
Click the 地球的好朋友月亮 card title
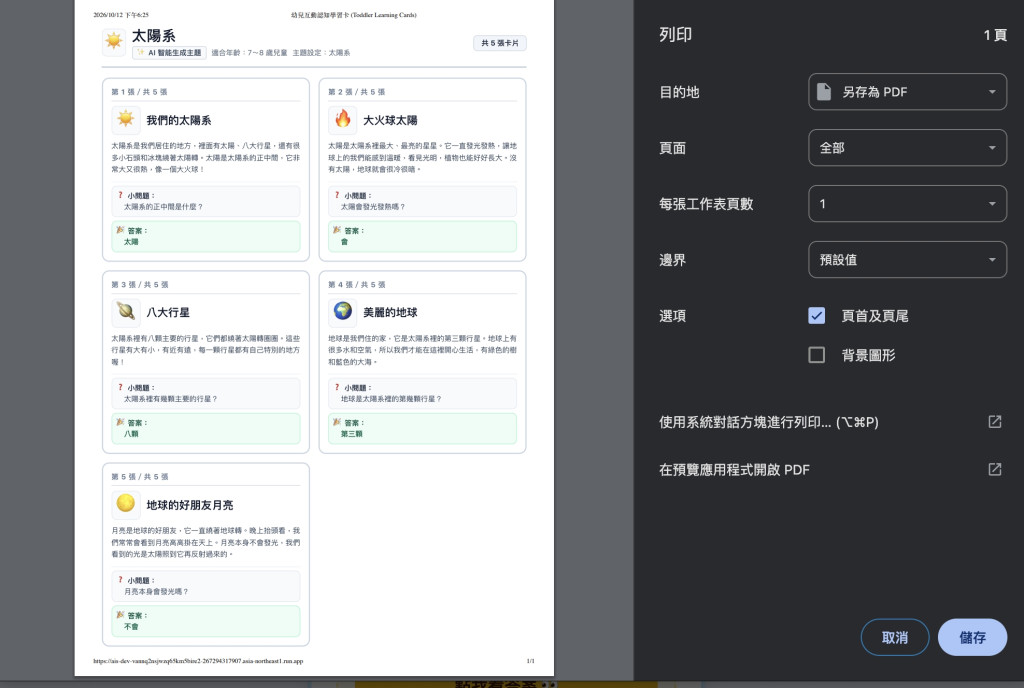coord(189,505)
